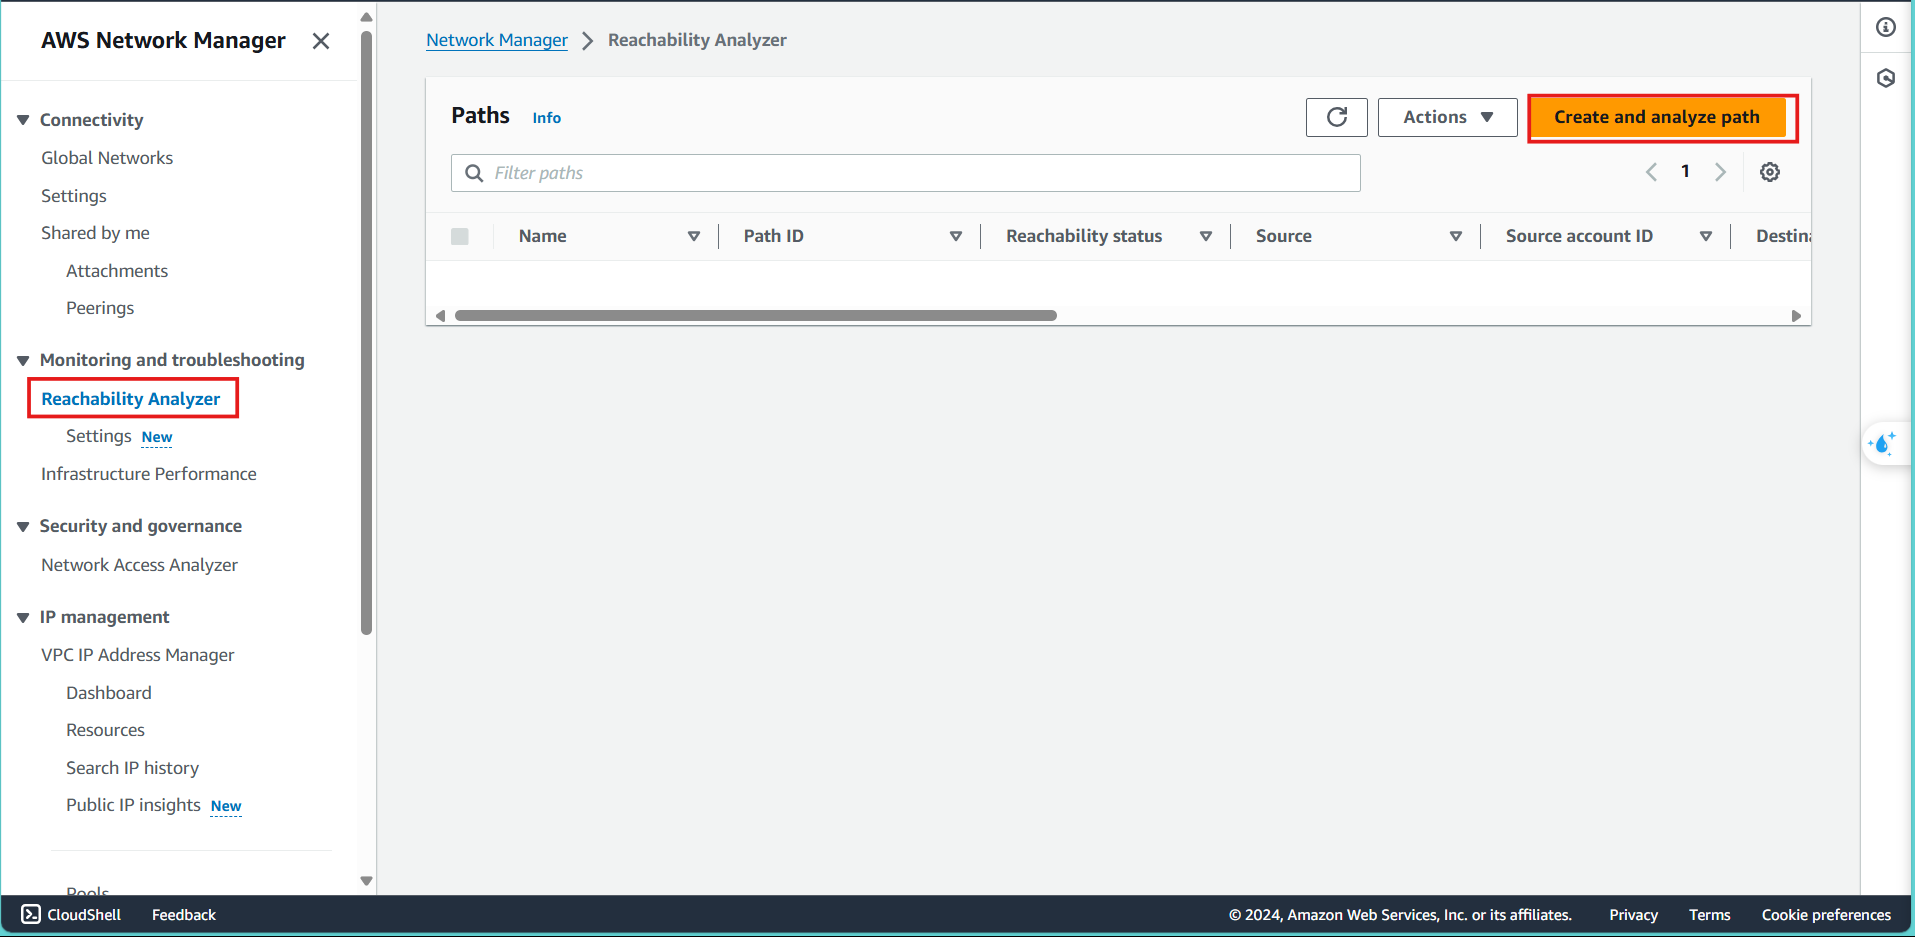Image resolution: width=1915 pixels, height=937 pixels.
Task: Open Paths Info link
Action: (546, 118)
